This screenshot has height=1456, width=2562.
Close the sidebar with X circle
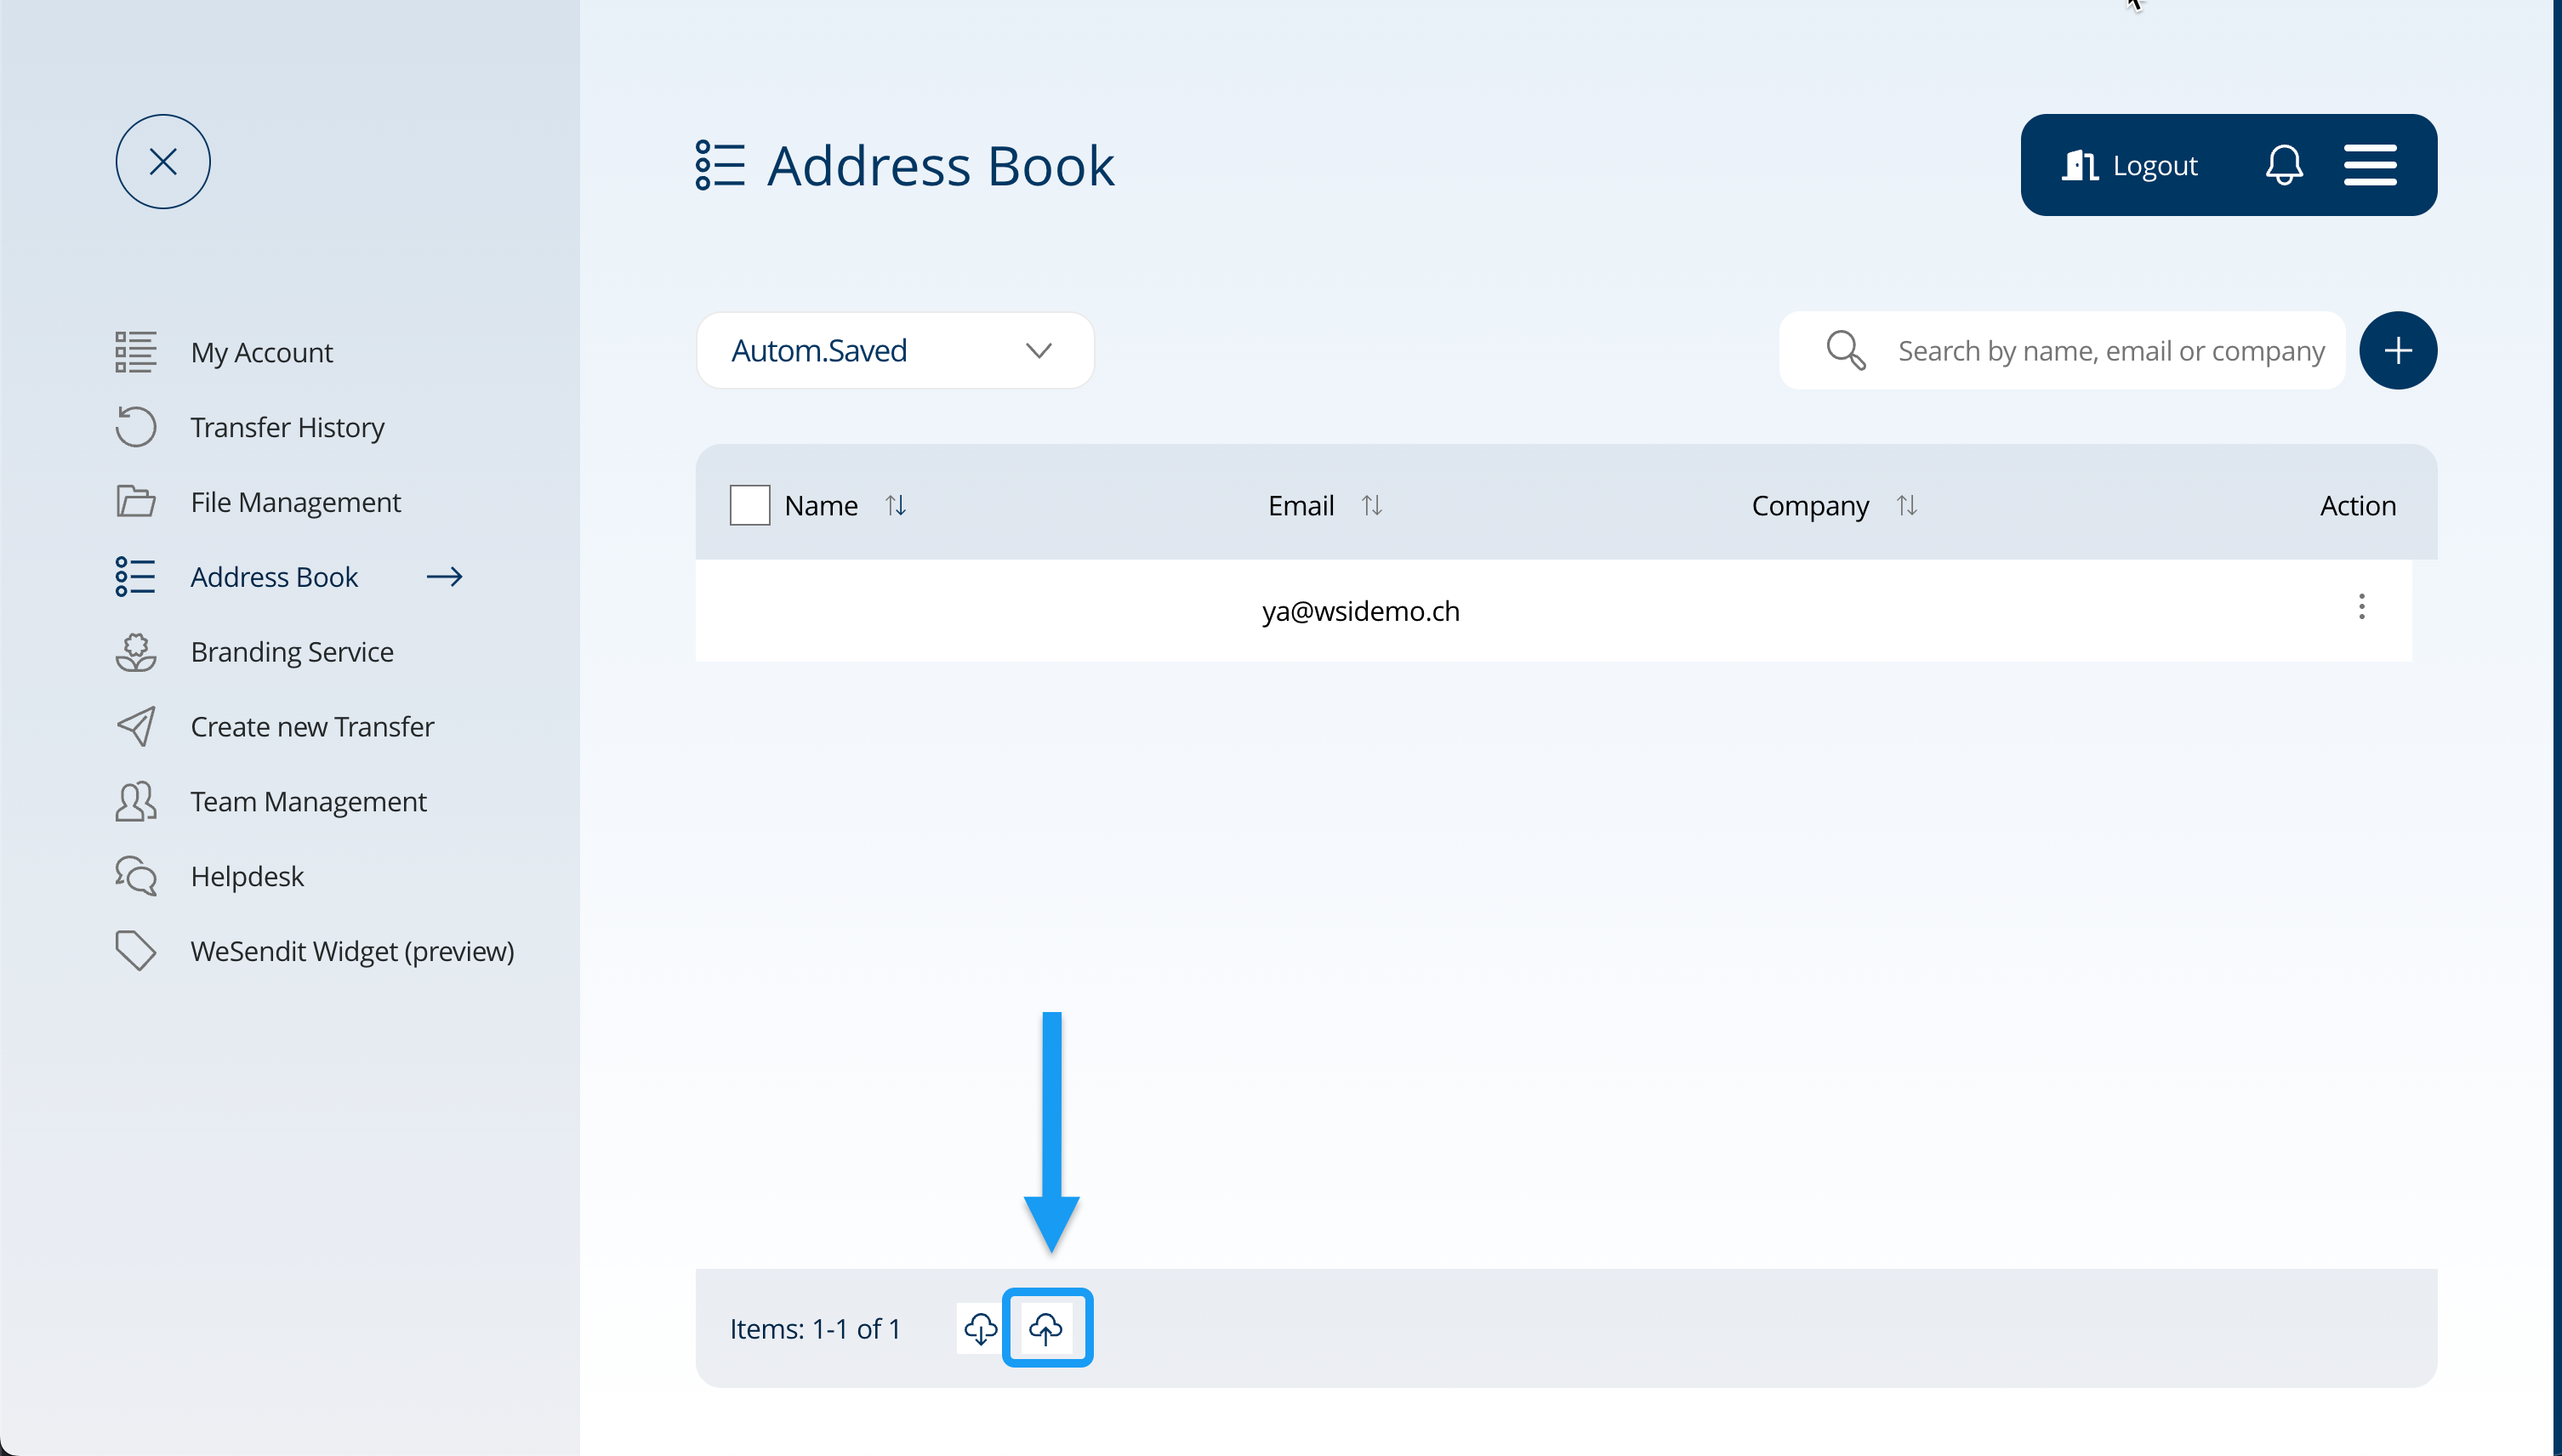click(163, 162)
